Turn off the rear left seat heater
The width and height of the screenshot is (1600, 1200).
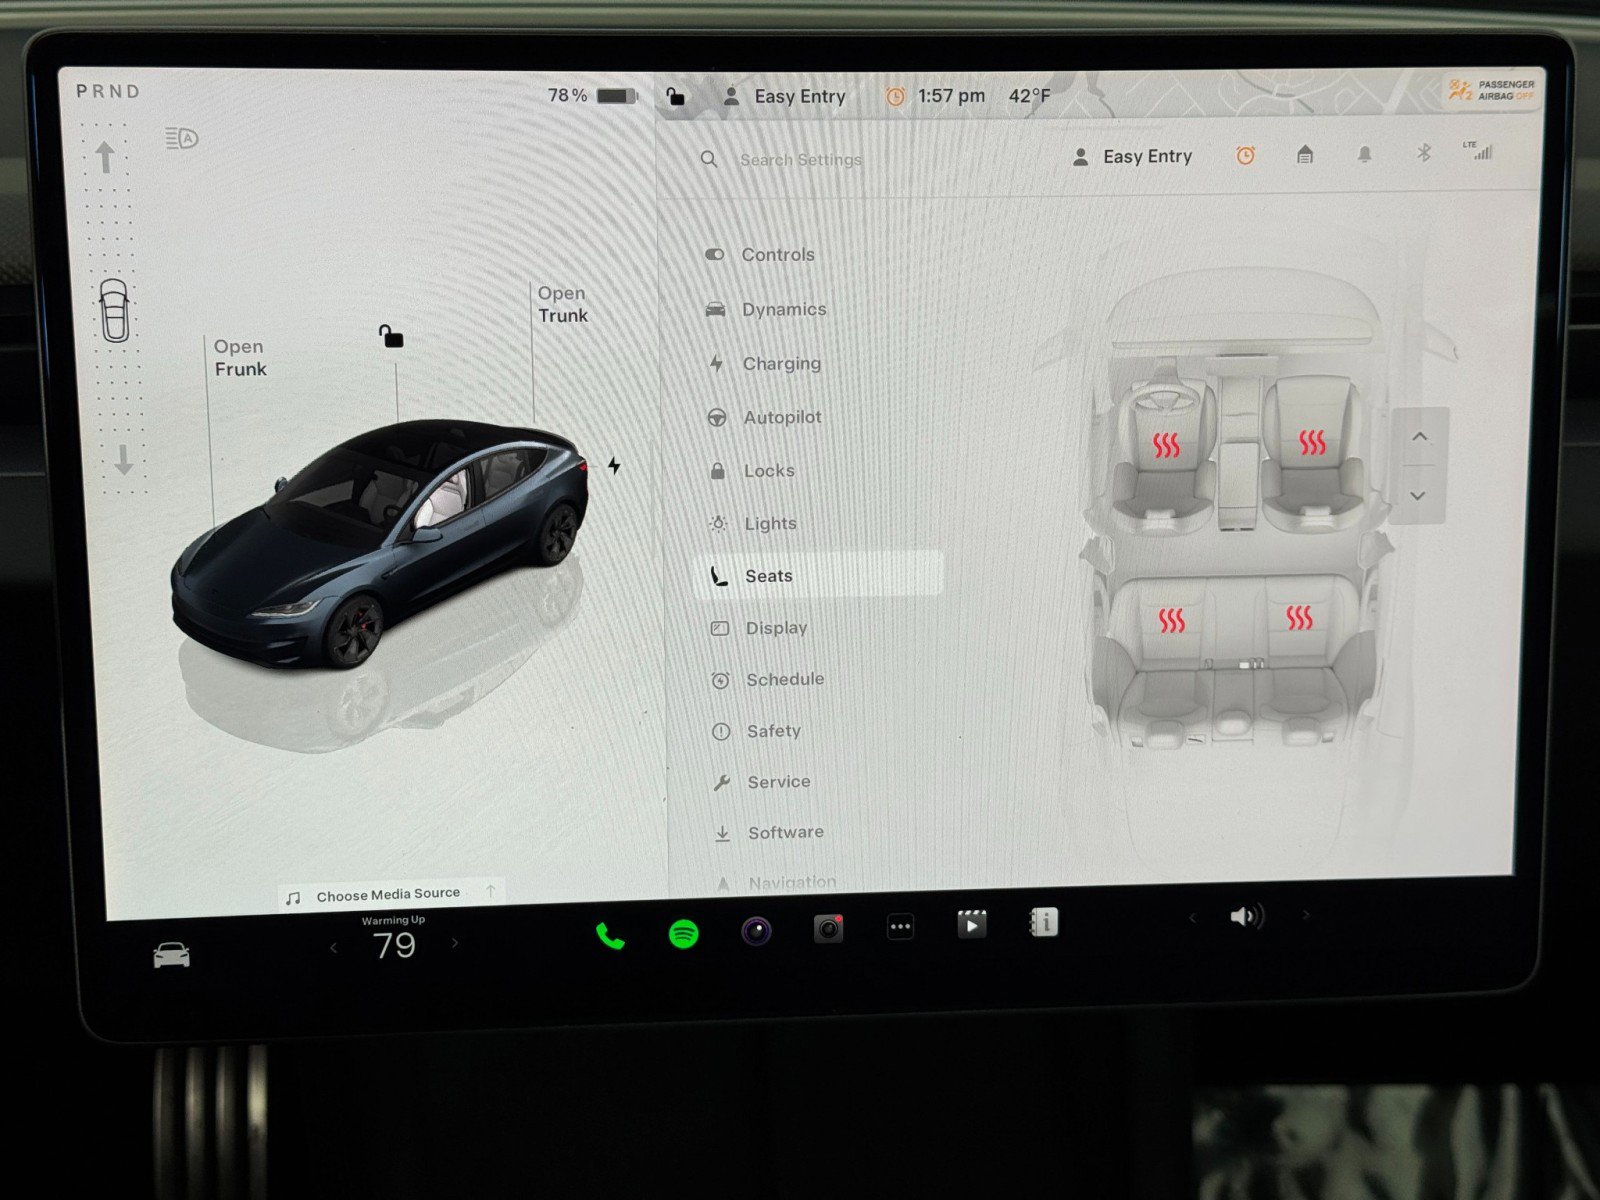coord(1172,619)
